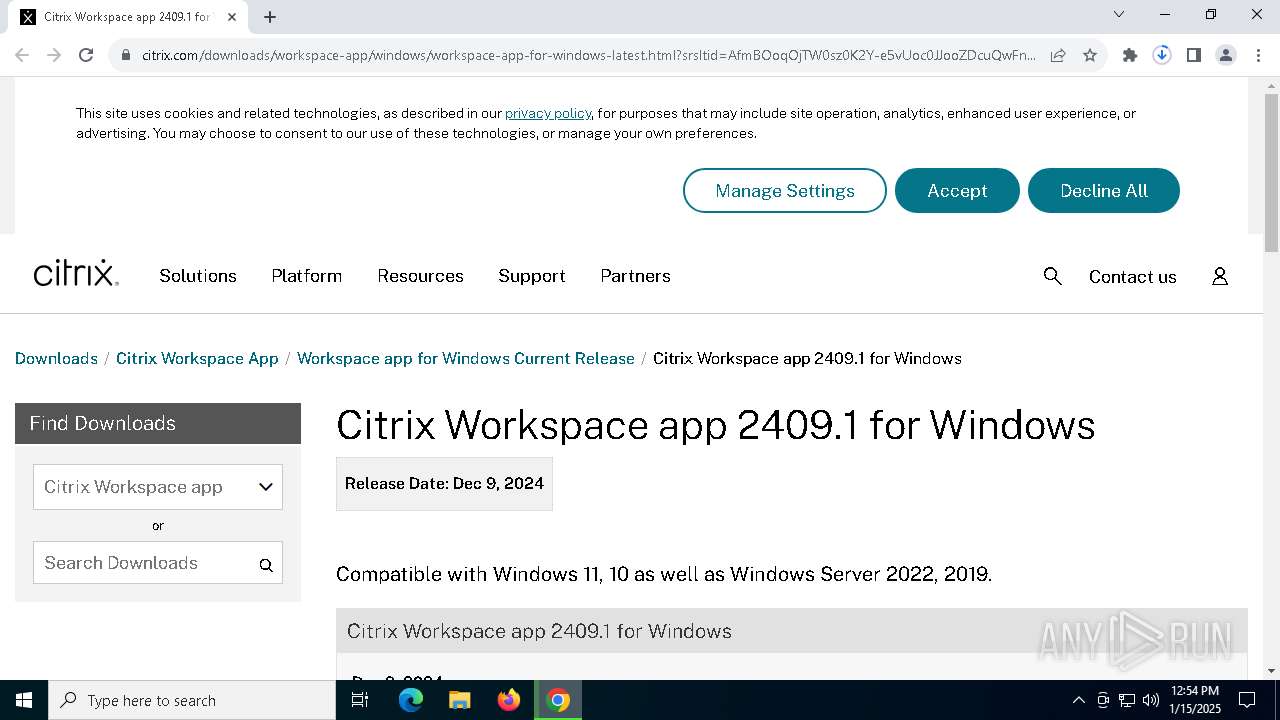This screenshot has width=1280, height=720.
Task: Open network icon in system tray
Action: coord(1127,700)
